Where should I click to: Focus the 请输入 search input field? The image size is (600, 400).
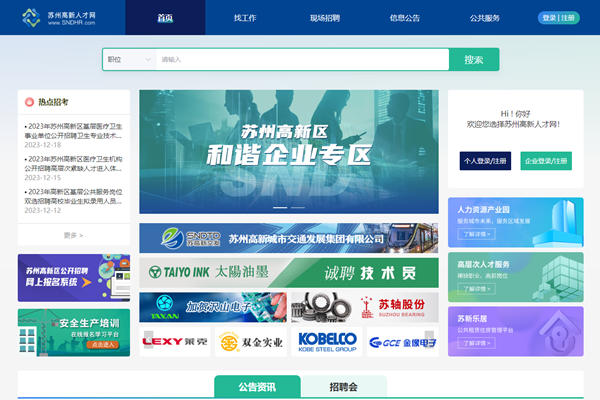pos(302,59)
